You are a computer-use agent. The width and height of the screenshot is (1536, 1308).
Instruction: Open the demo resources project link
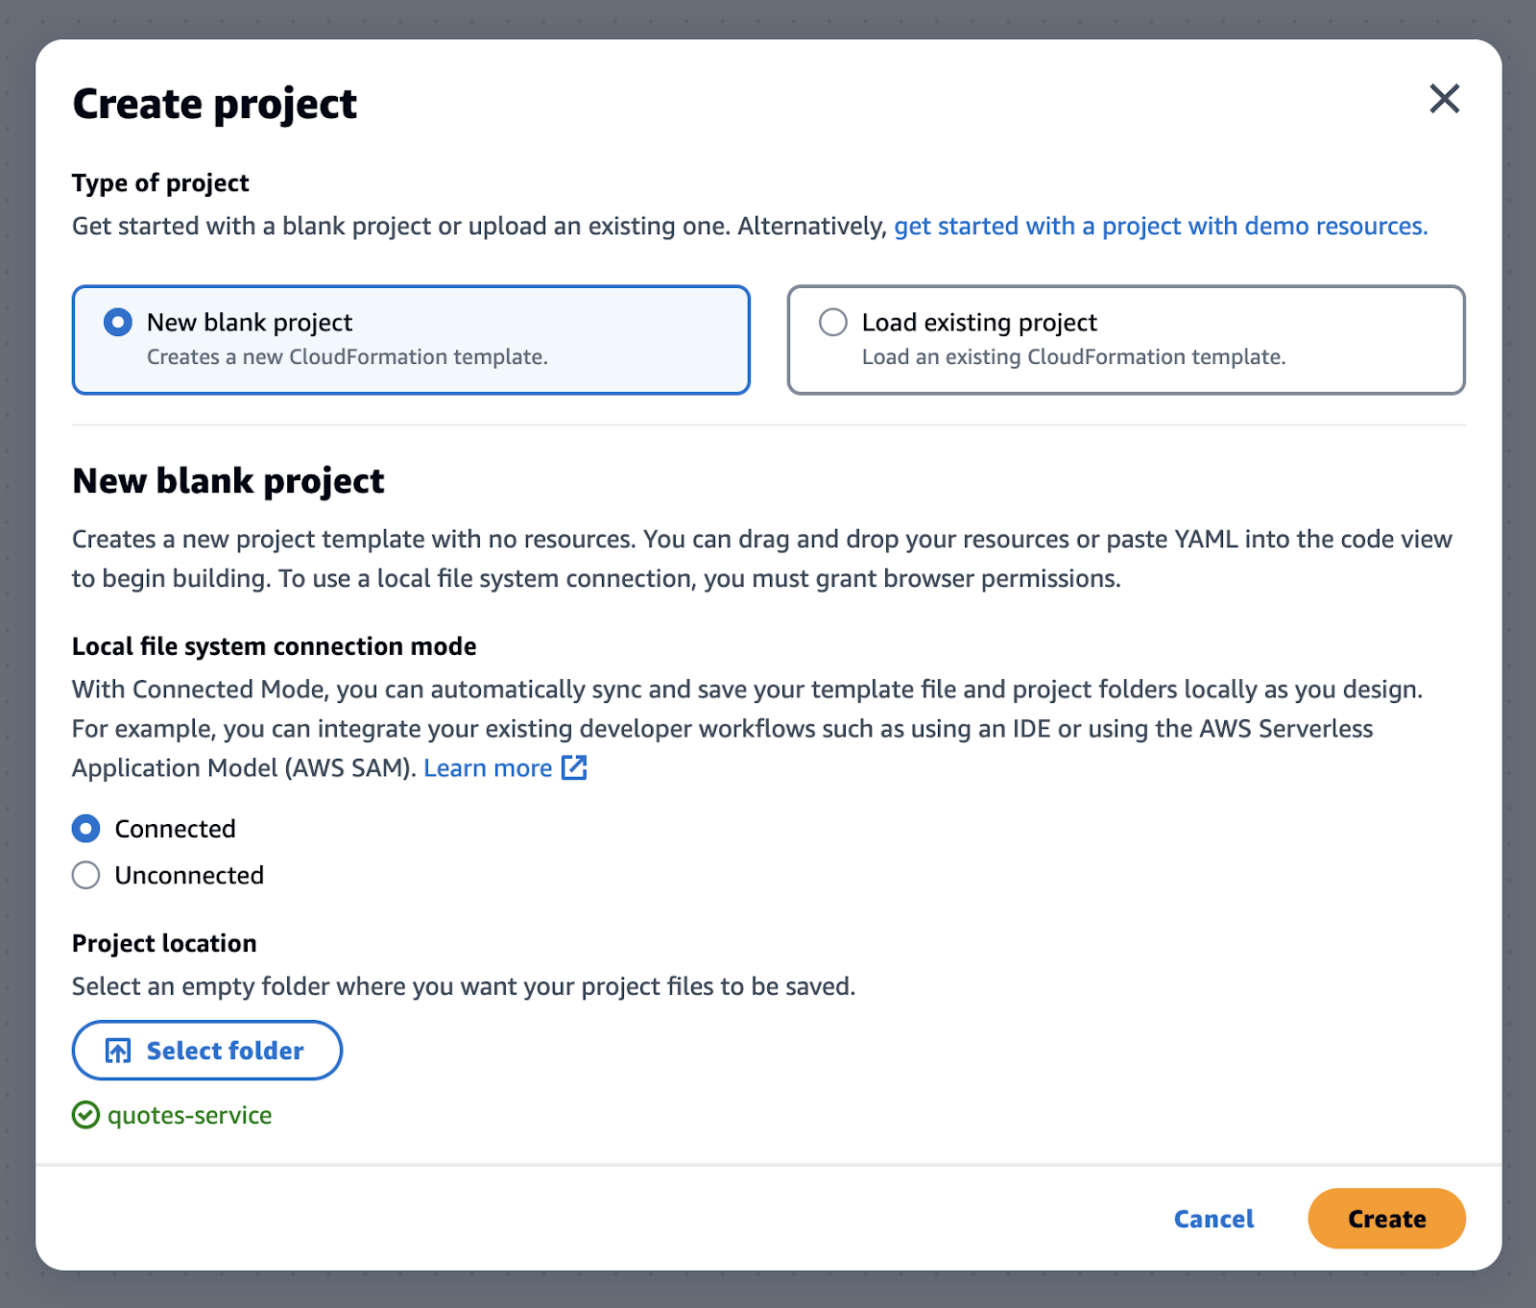(1160, 226)
